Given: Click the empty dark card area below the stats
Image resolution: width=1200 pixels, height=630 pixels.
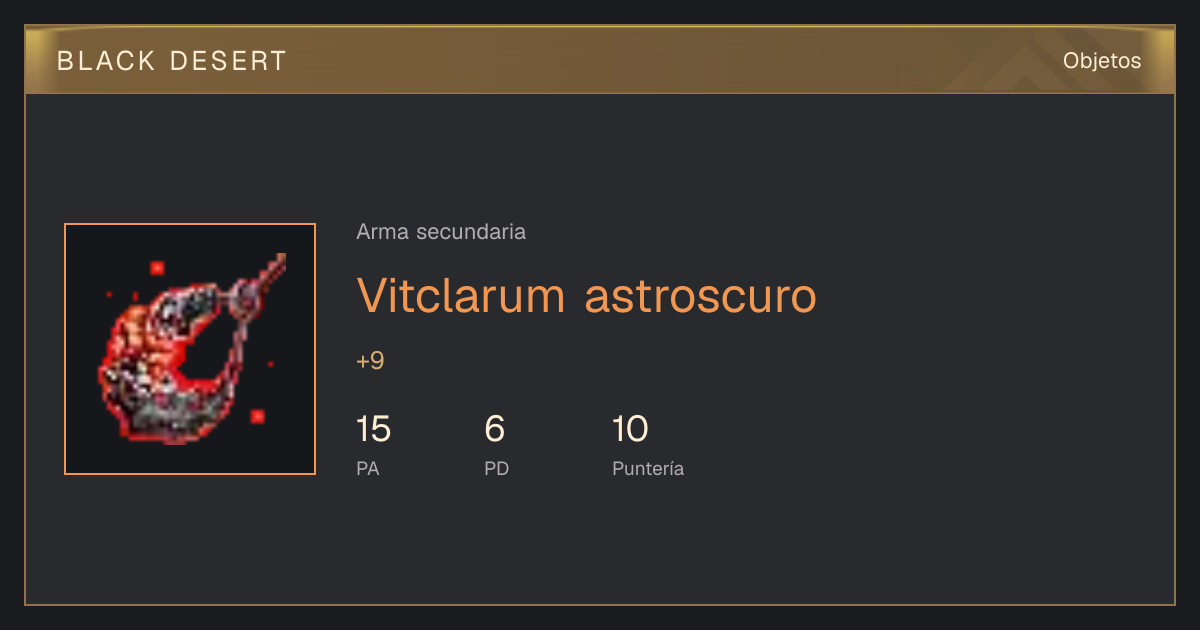Looking at the screenshot, I should click(600, 545).
